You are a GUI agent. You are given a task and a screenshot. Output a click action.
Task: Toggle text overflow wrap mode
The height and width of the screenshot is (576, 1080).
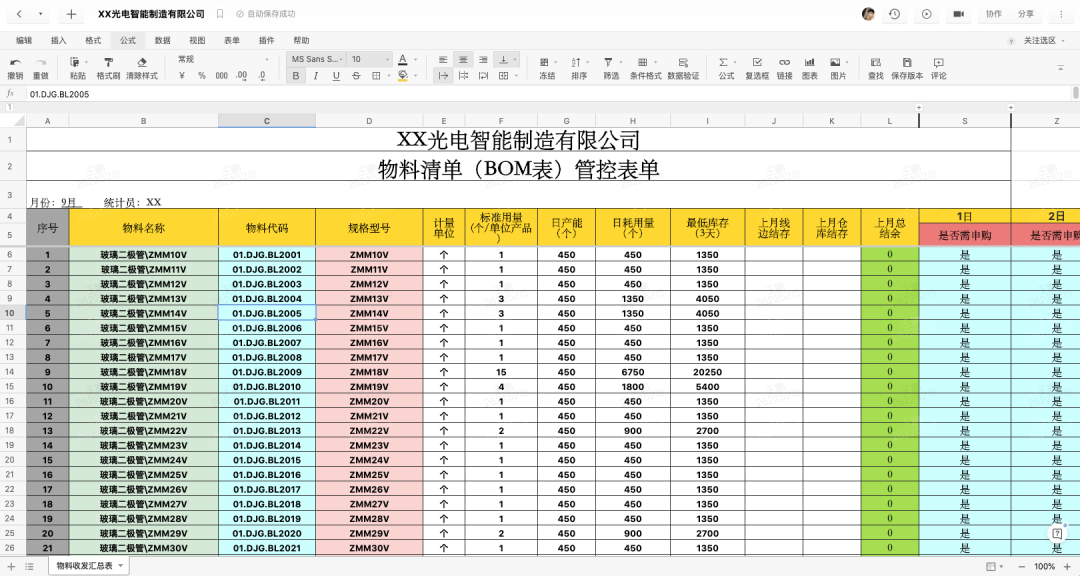tap(443, 76)
